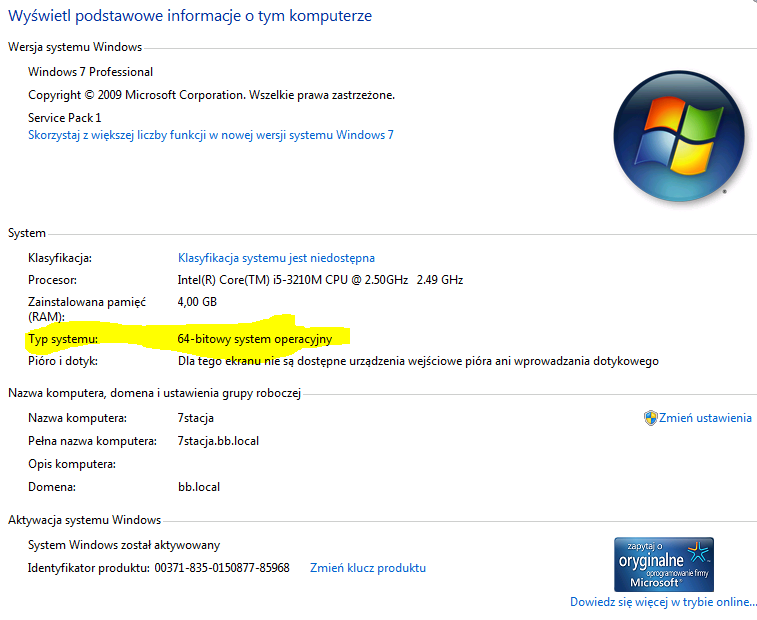This screenshot has width=757, height=620.
Task: Open 'Skorzystaj z większej liczby funkcji' link
Action: click(x=211, y=135)
